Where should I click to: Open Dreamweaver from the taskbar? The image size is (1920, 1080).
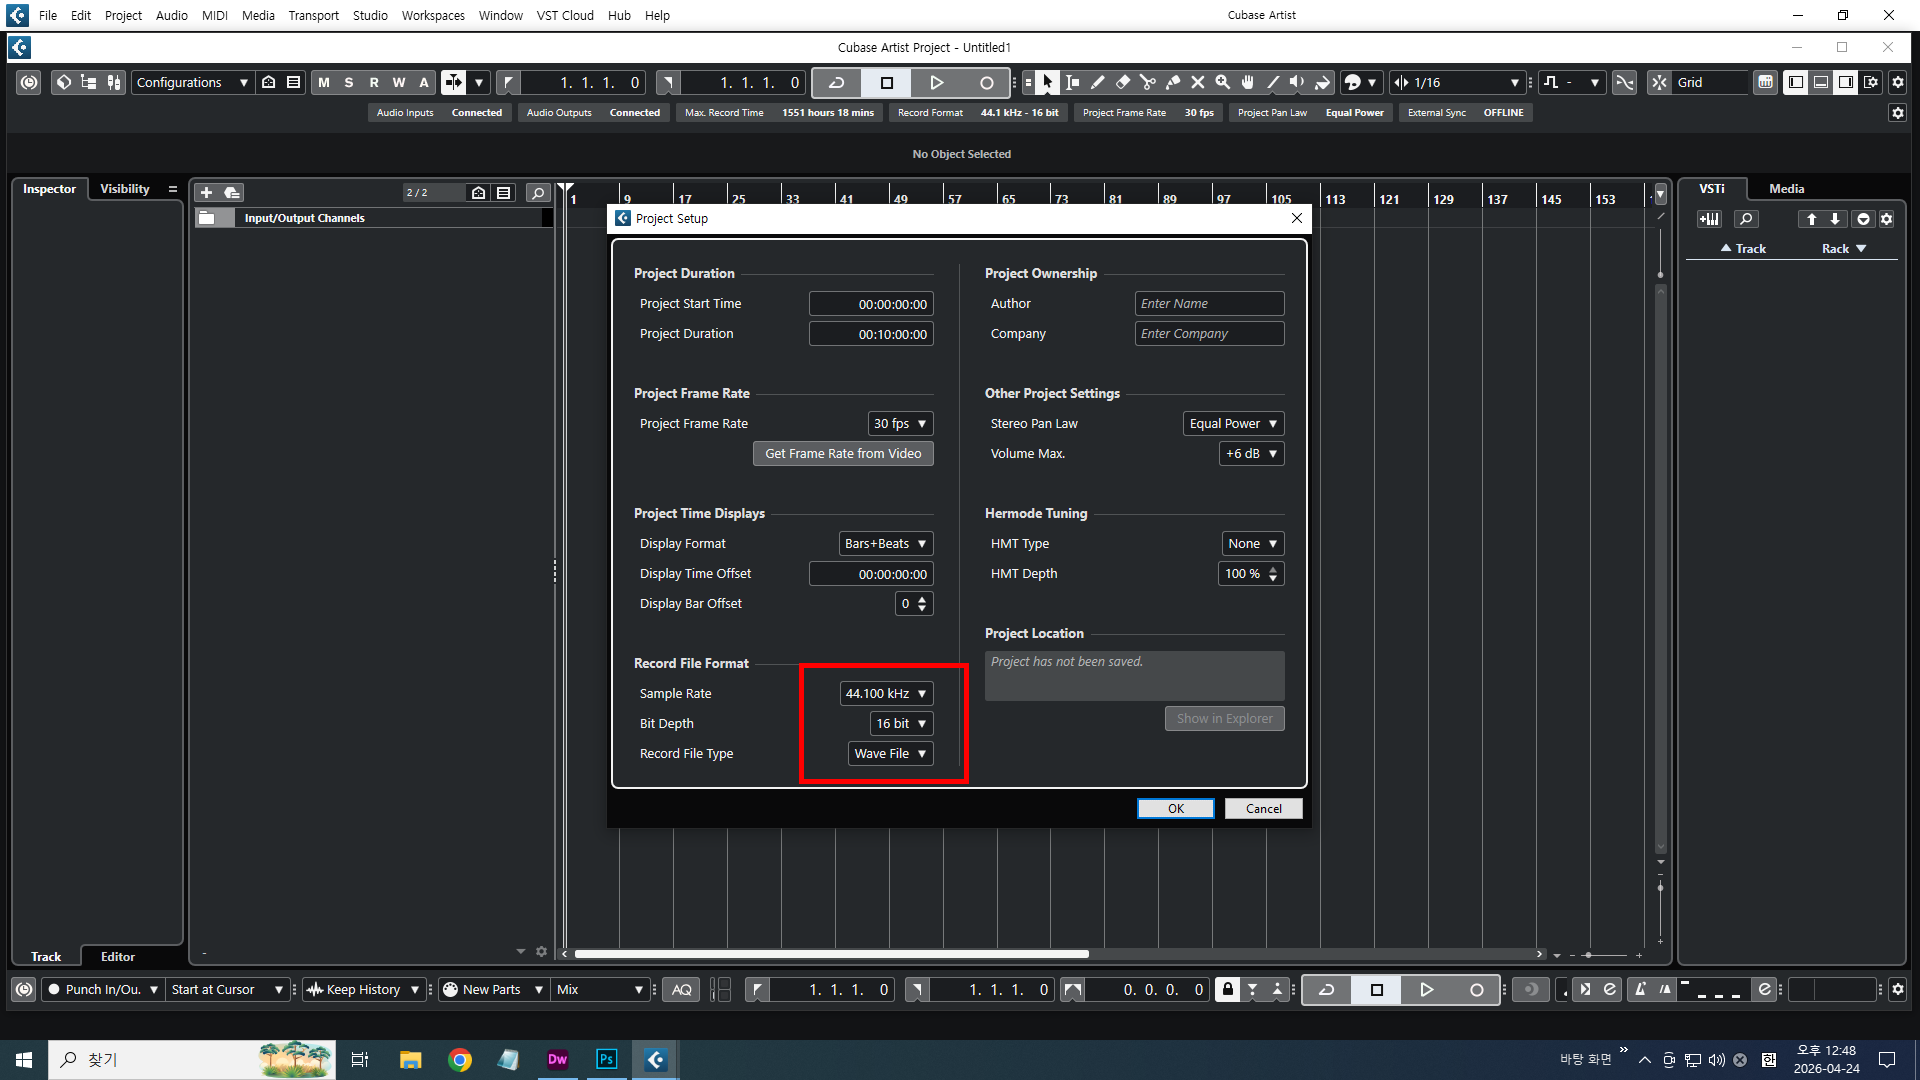tap(558, 1059)
